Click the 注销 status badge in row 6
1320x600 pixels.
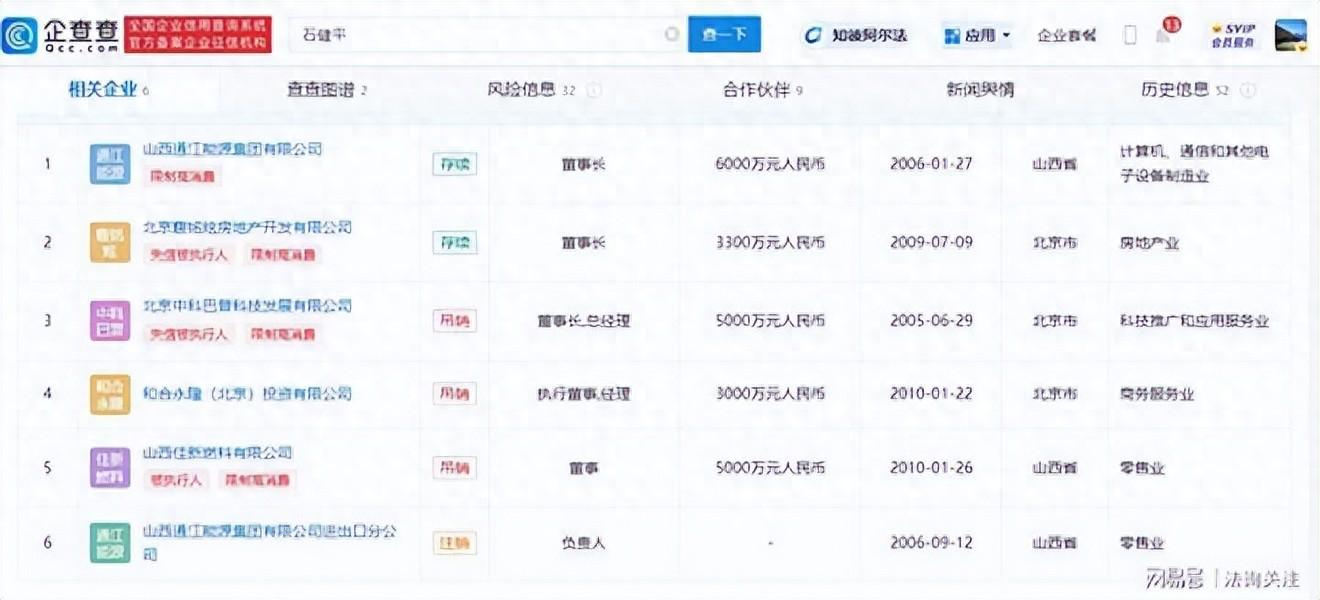pyautogui.click(x=454, y=543)
